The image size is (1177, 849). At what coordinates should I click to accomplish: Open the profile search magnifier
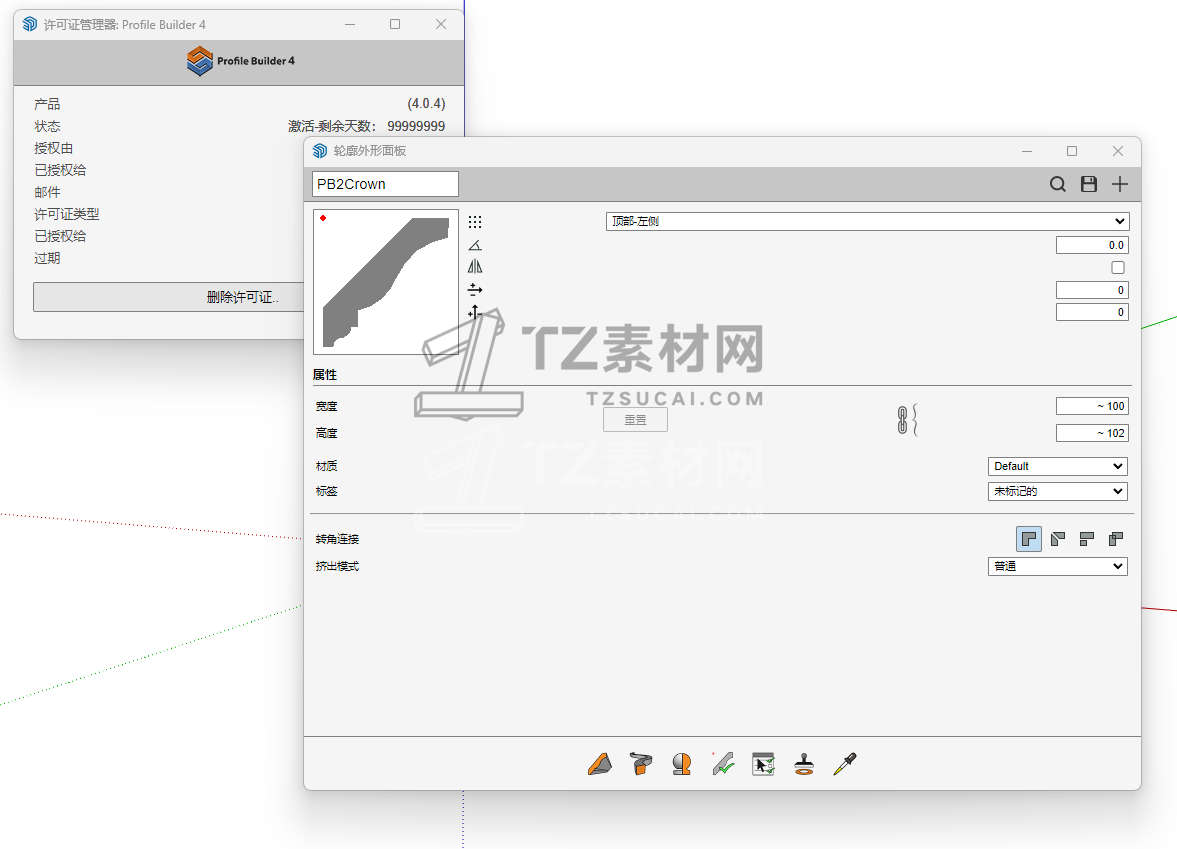[1058, 184]
